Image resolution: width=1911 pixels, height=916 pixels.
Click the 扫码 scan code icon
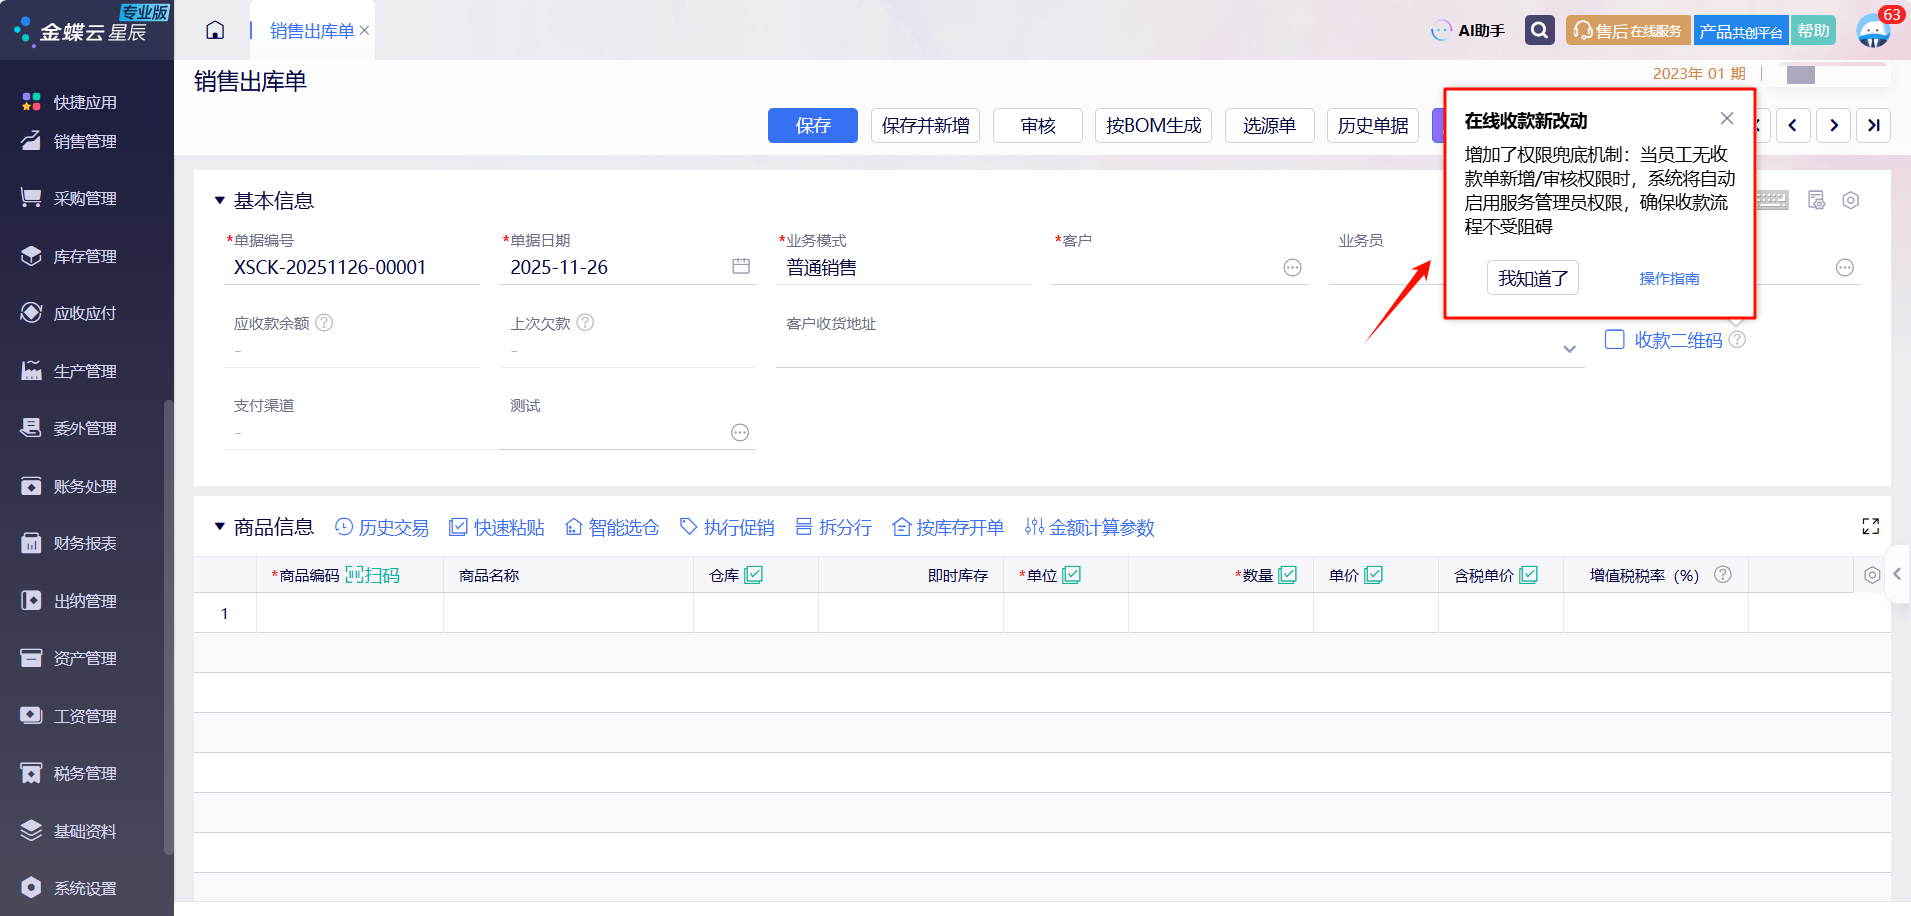pyautogui.click(x=372, y=575)
